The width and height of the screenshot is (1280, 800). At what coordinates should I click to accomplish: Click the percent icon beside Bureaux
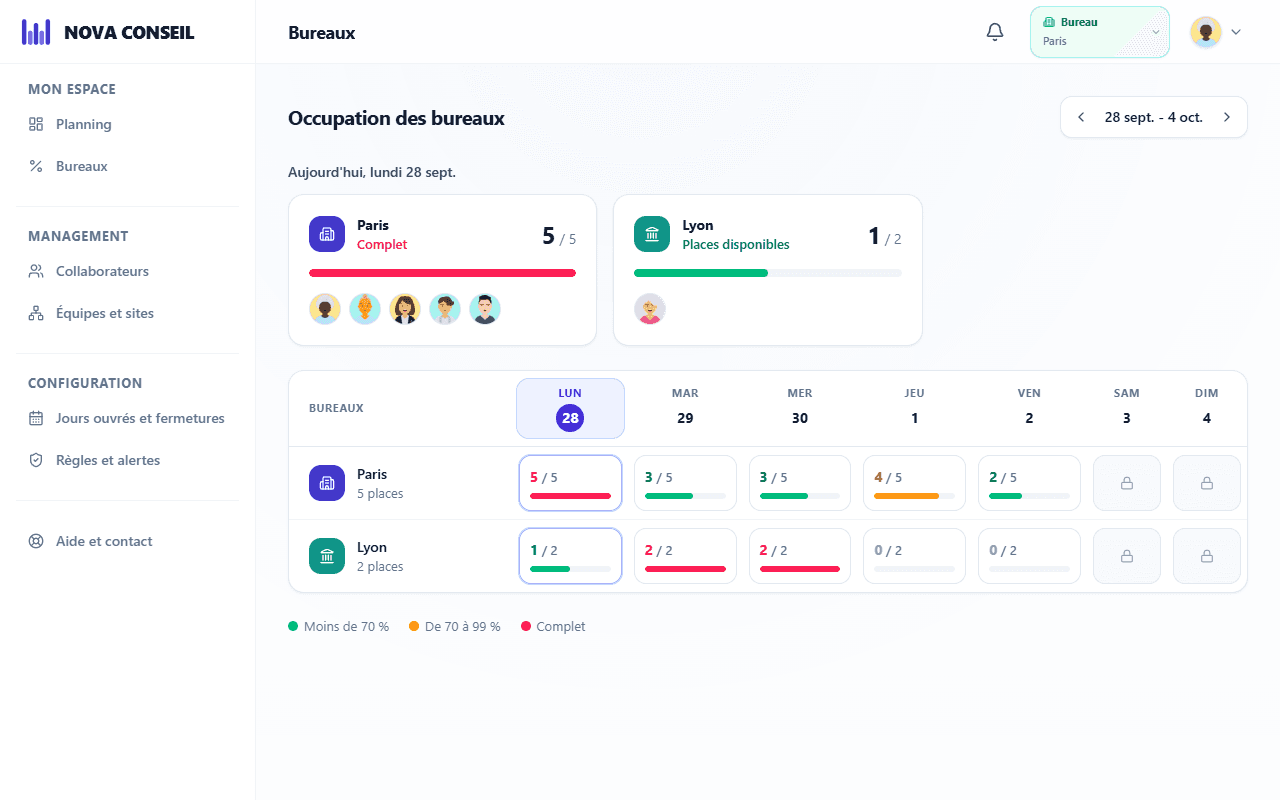click(x=36, y=166)
